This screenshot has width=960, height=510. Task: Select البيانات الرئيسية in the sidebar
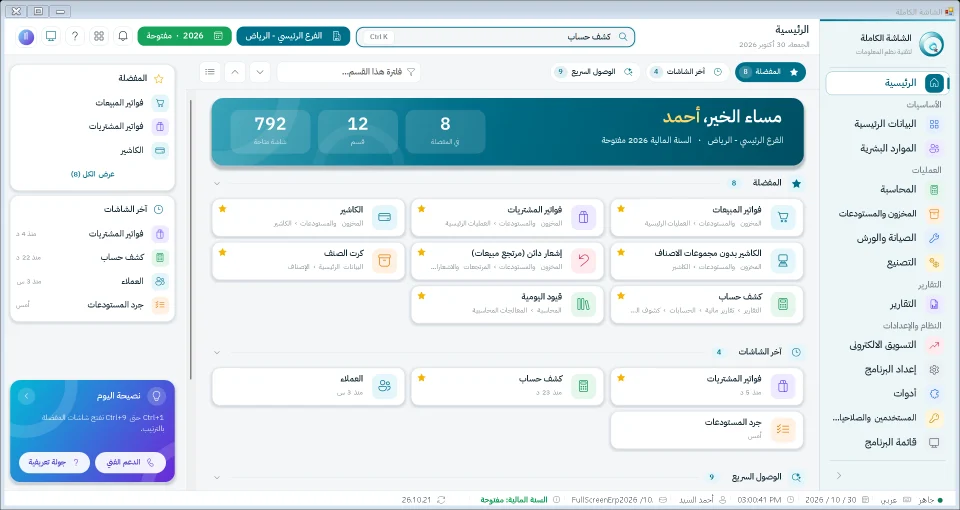pos(887,124)
